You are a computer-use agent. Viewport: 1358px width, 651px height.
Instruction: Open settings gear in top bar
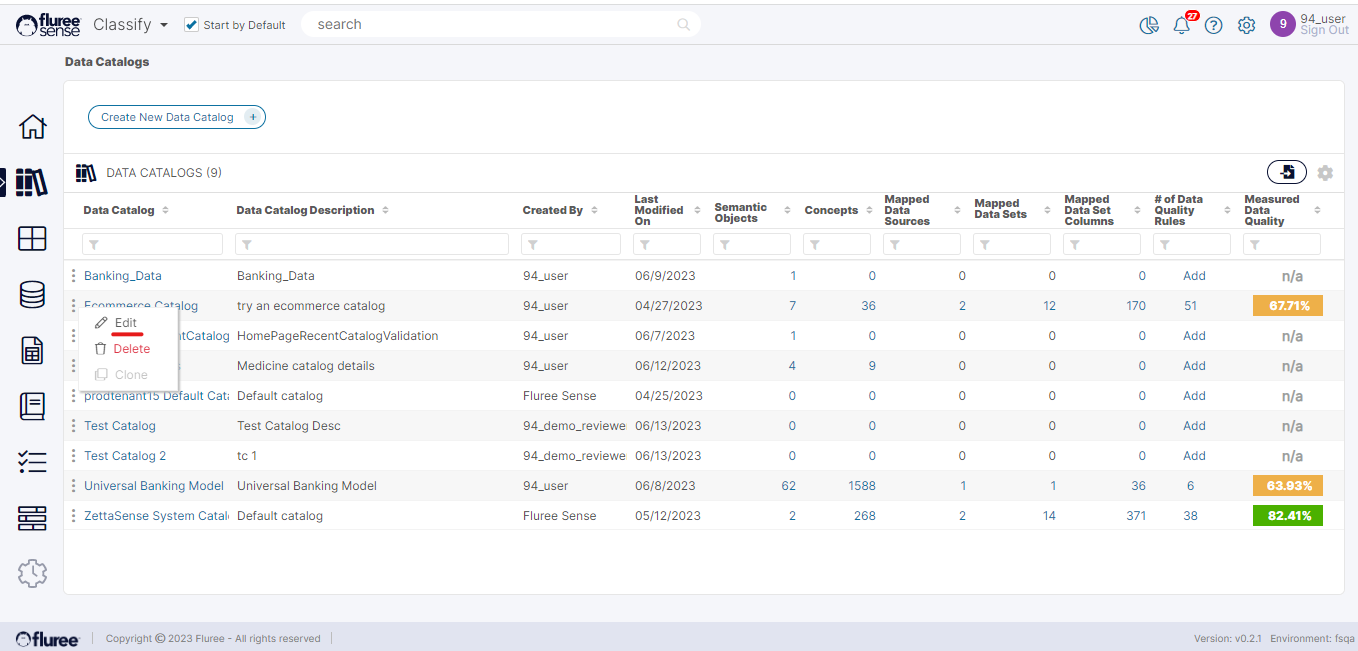(x=1246, y=25)
